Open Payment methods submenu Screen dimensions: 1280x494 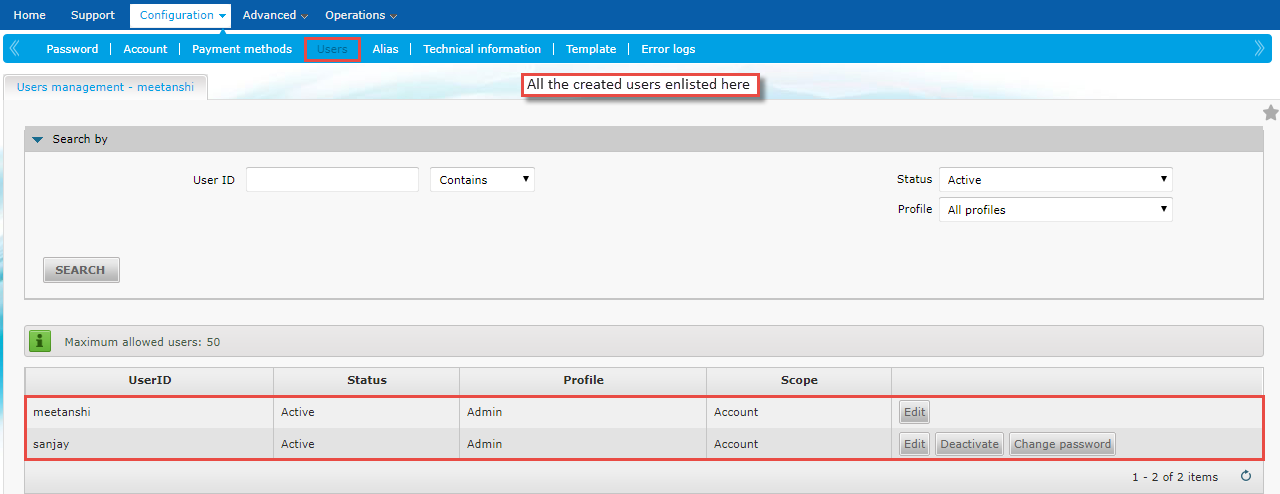(242, 49)
